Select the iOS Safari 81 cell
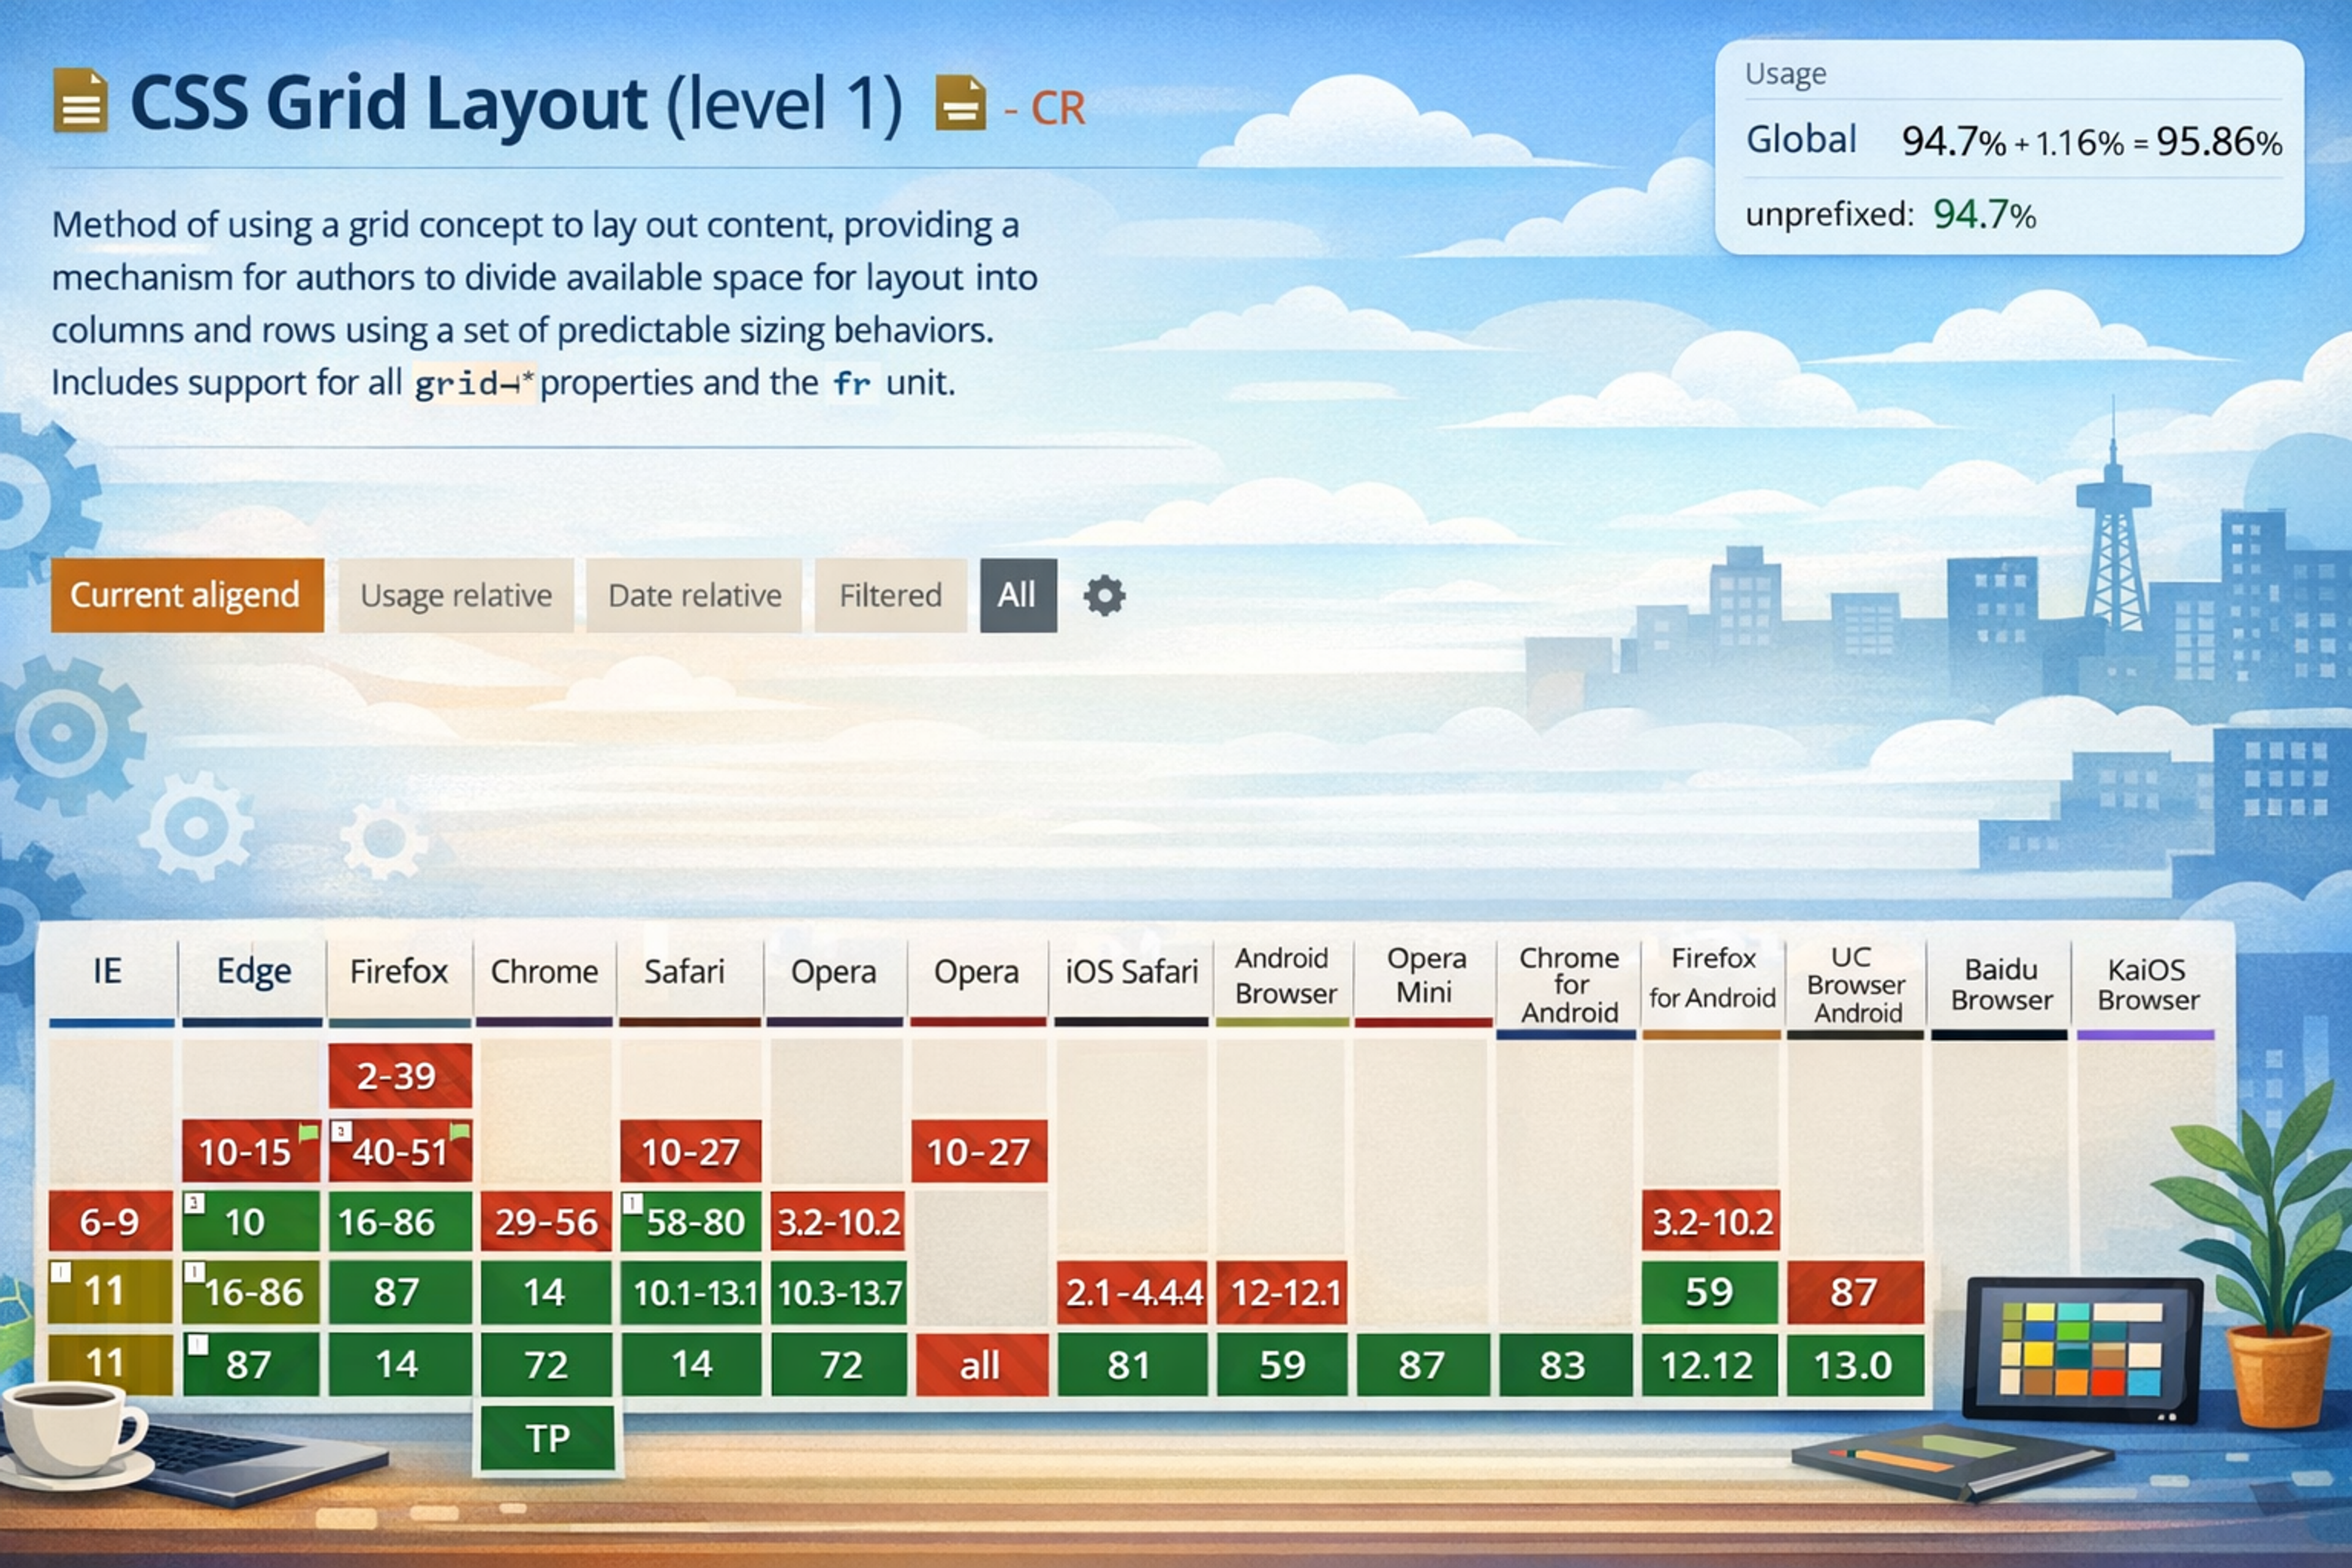Viewport: 2352px width, 1568px height. coord(1132,1364)
